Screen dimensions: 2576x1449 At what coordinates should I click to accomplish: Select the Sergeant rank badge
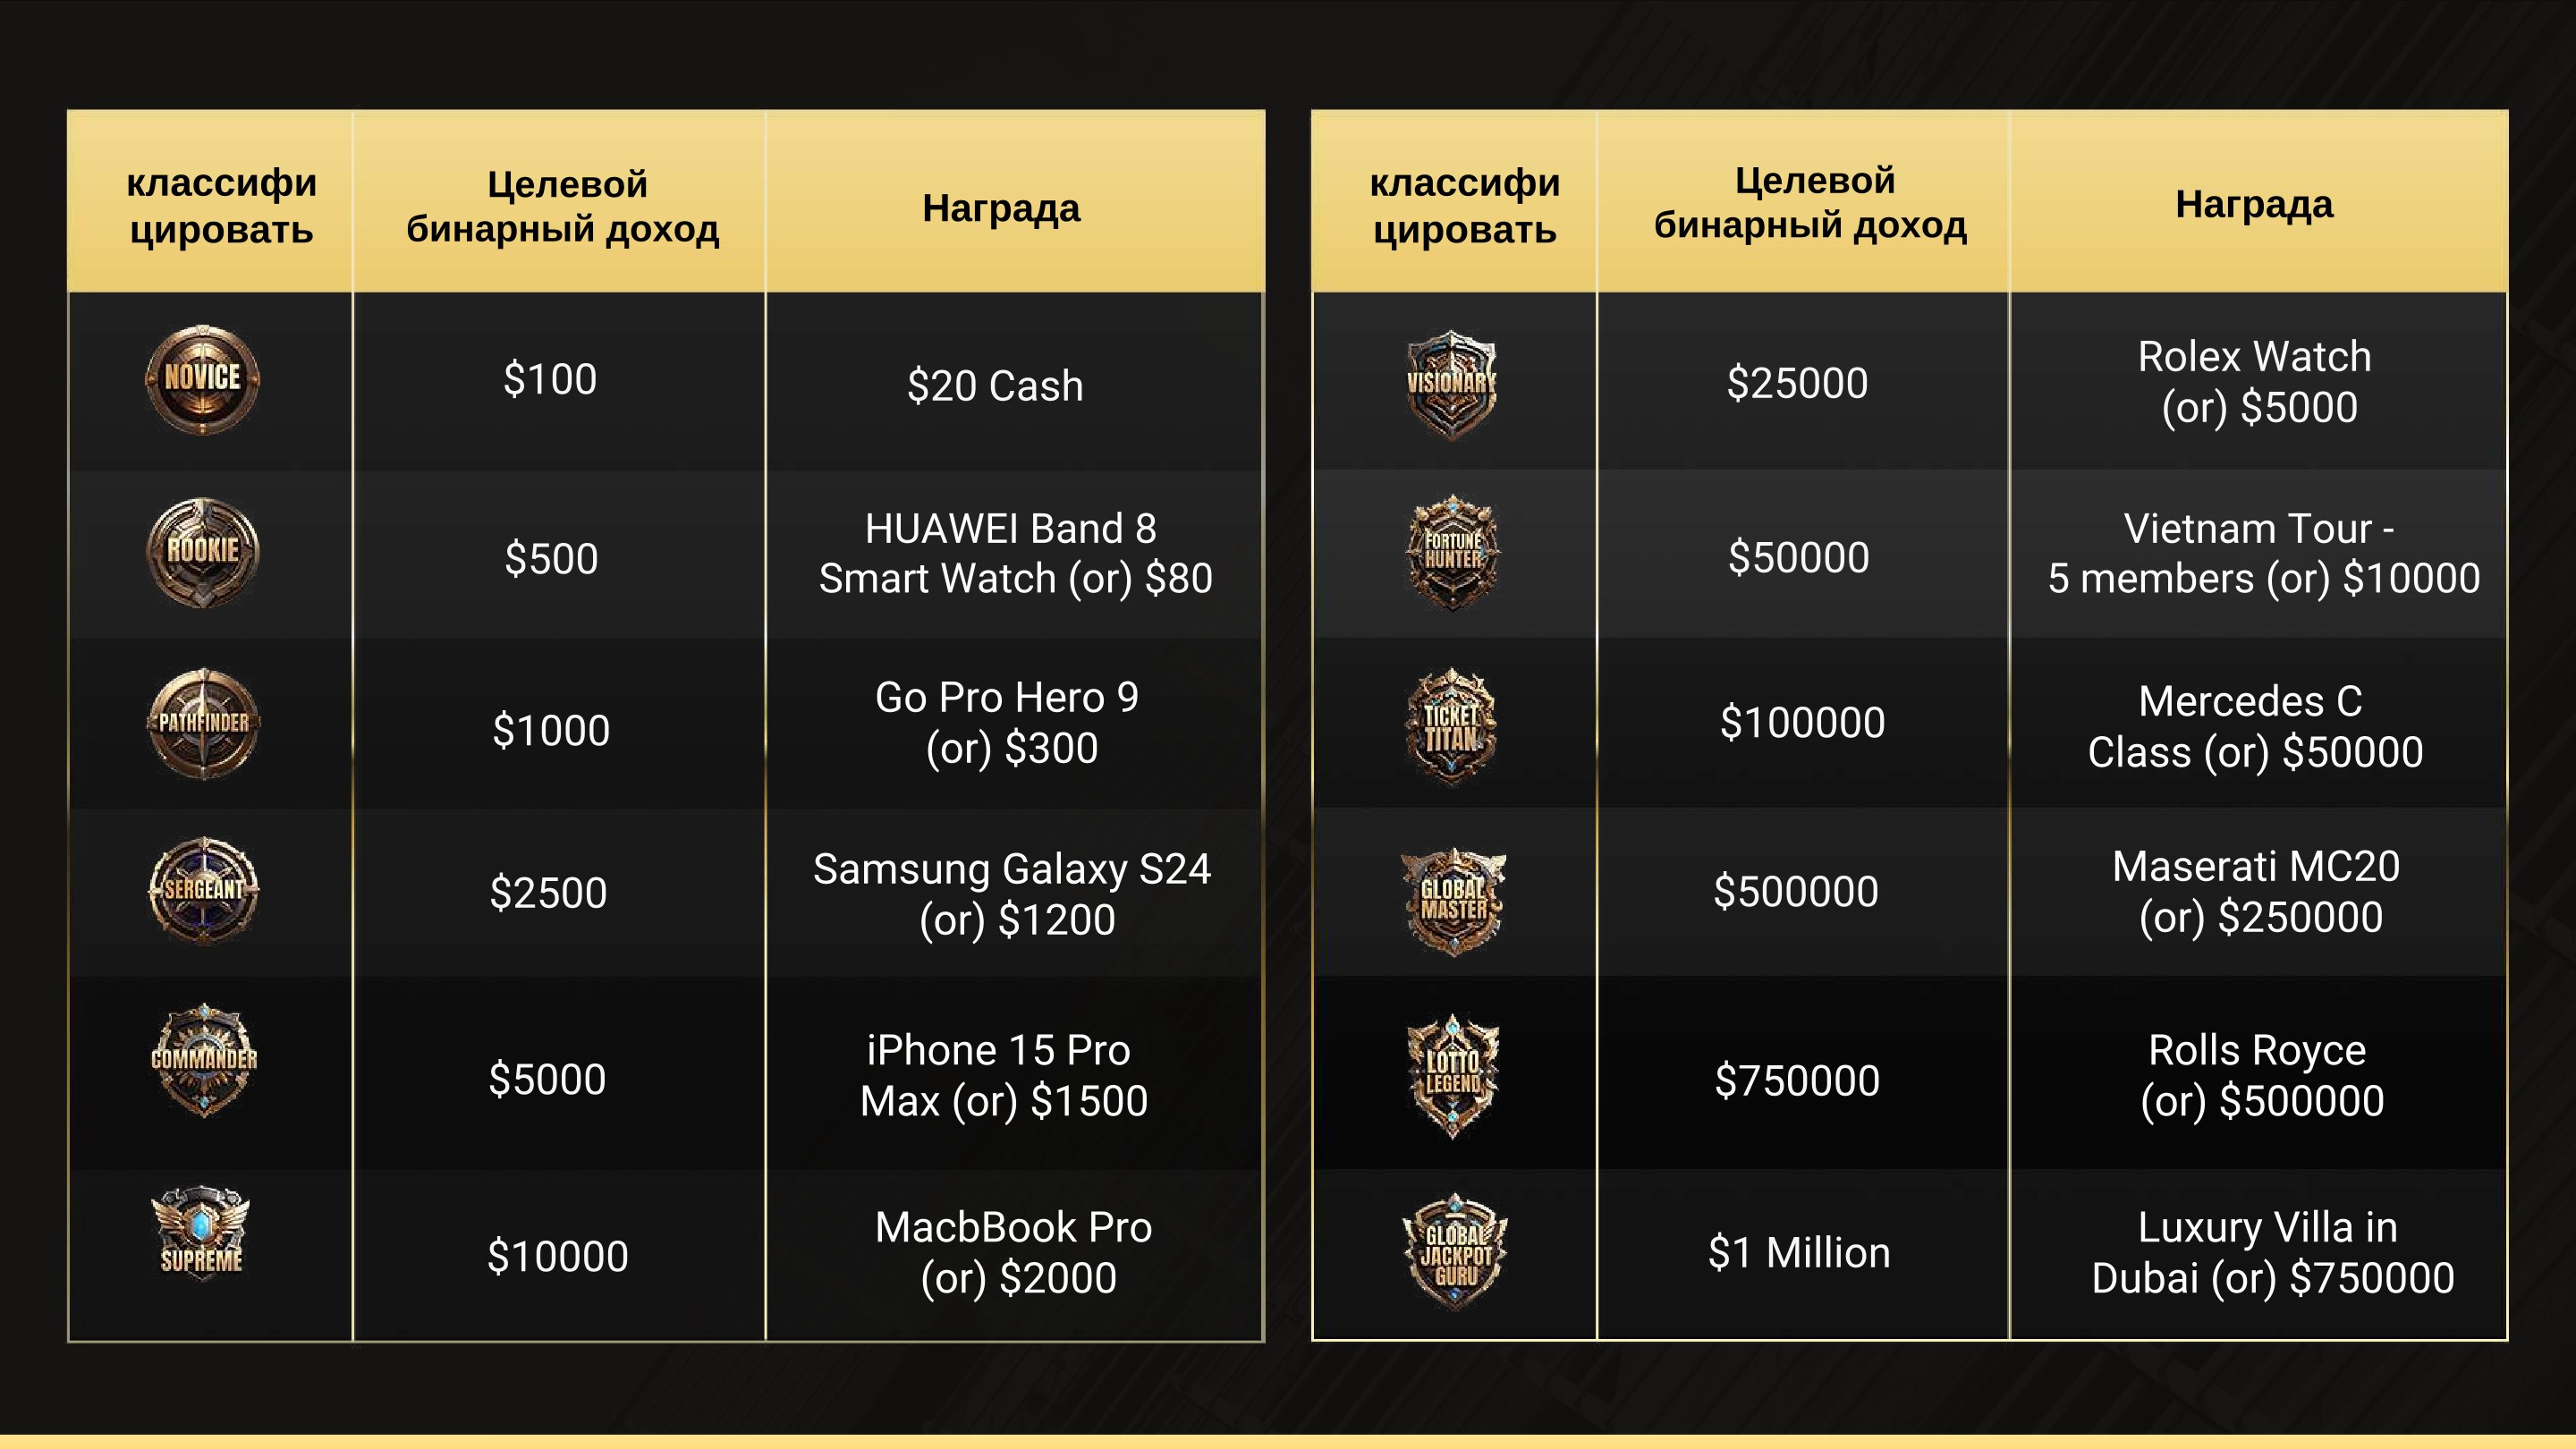point(203,890)
